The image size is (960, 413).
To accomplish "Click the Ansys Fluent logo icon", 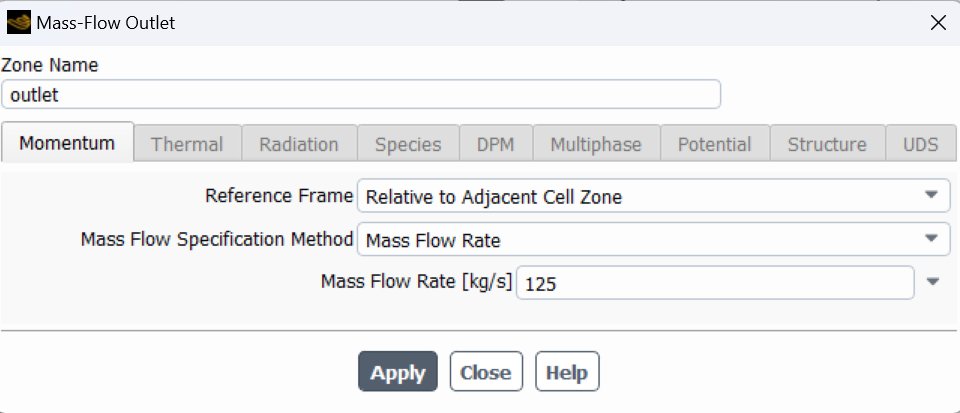I will [18, 22].
